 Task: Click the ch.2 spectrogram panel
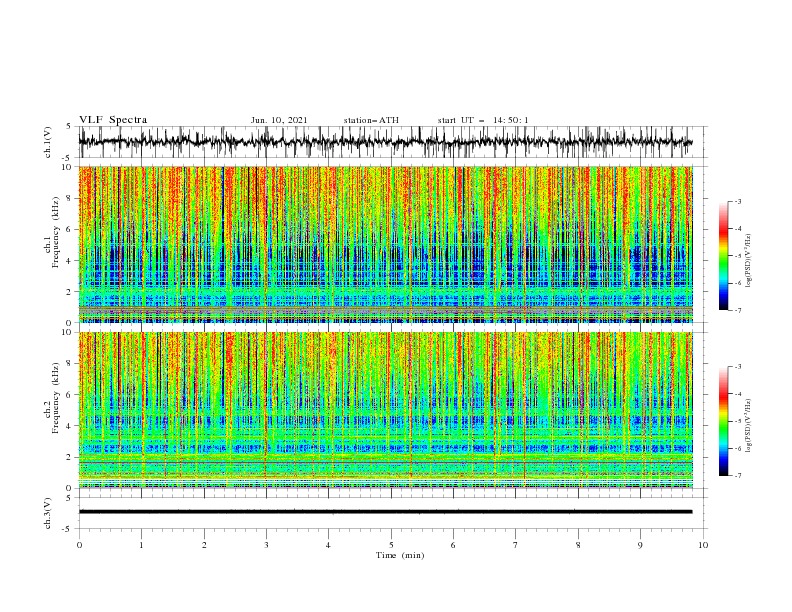(385, 410)
